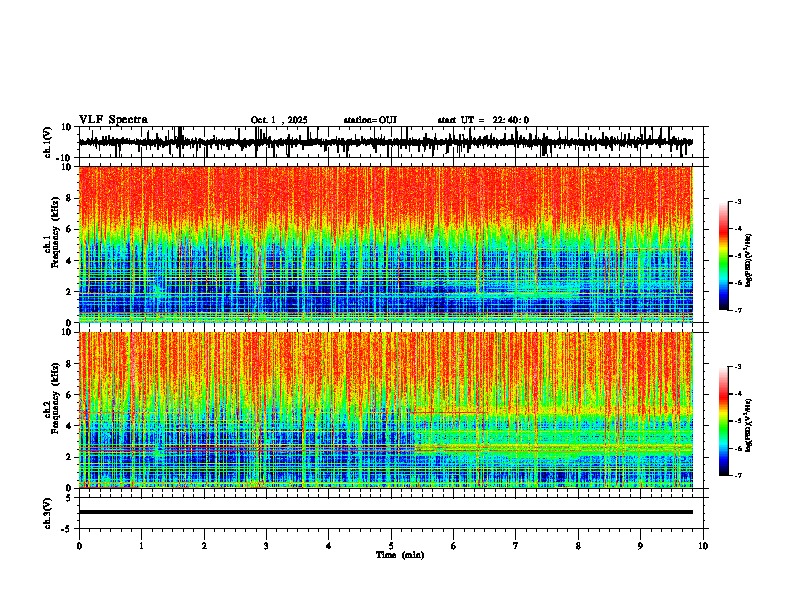Click the ch.1 voltage waveform trace panel

click(x=393, y=142)
